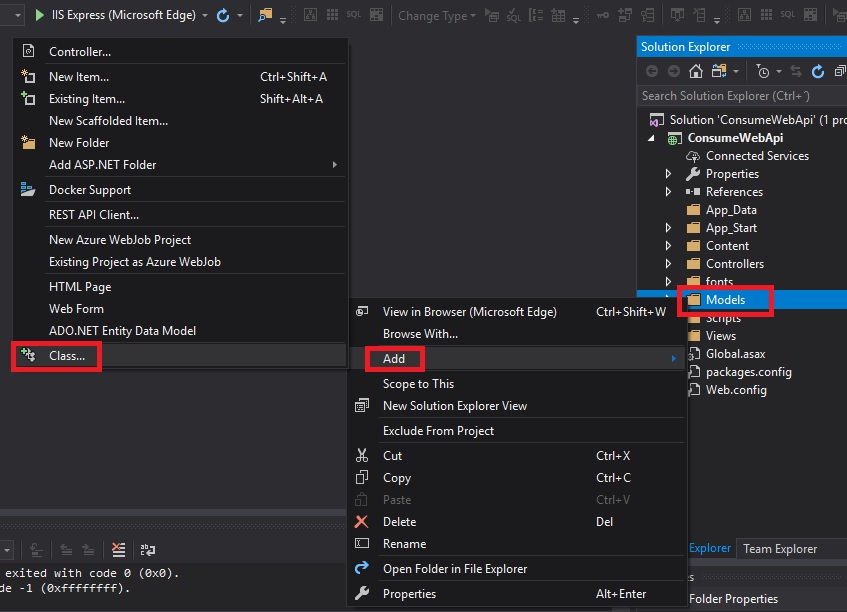
Task: Click the Home icon in Solution Explorer
Action: tap(696, 71)
